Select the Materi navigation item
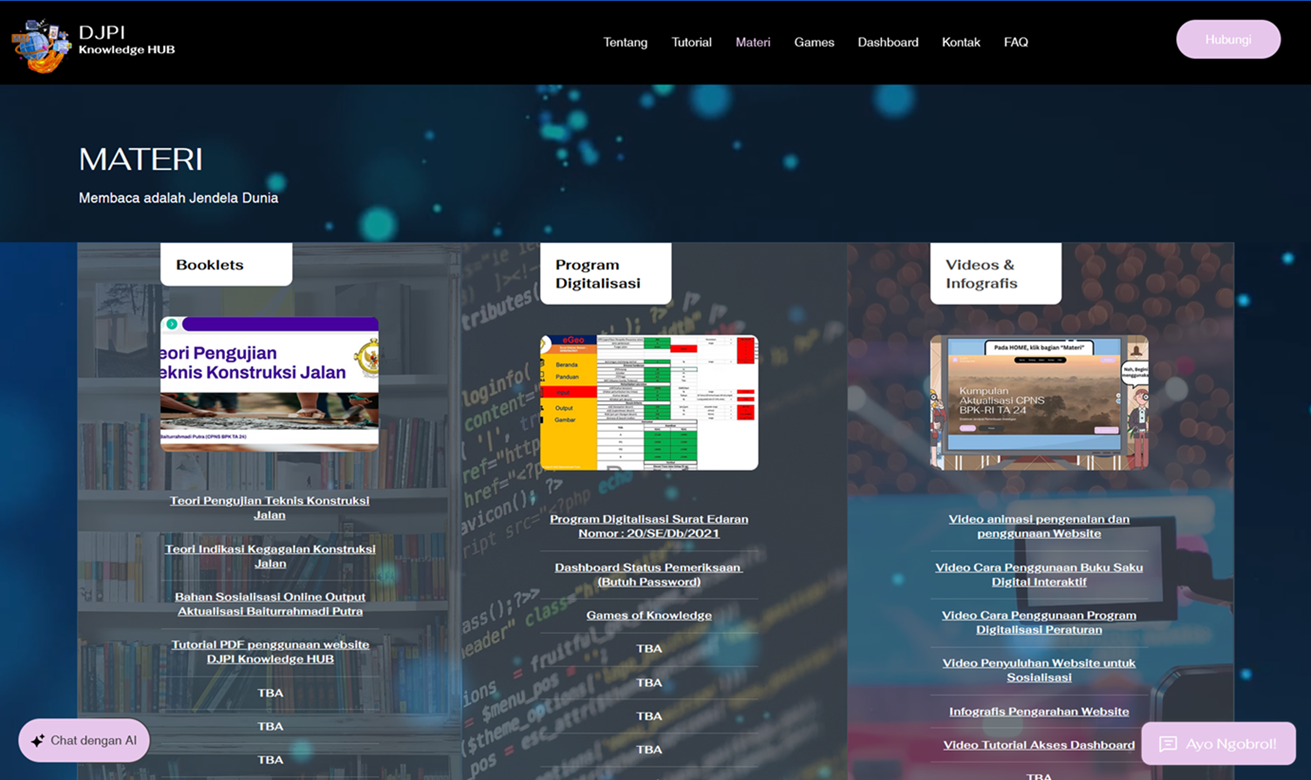Viewport: 1311px width, 780px height. [753, 42]
